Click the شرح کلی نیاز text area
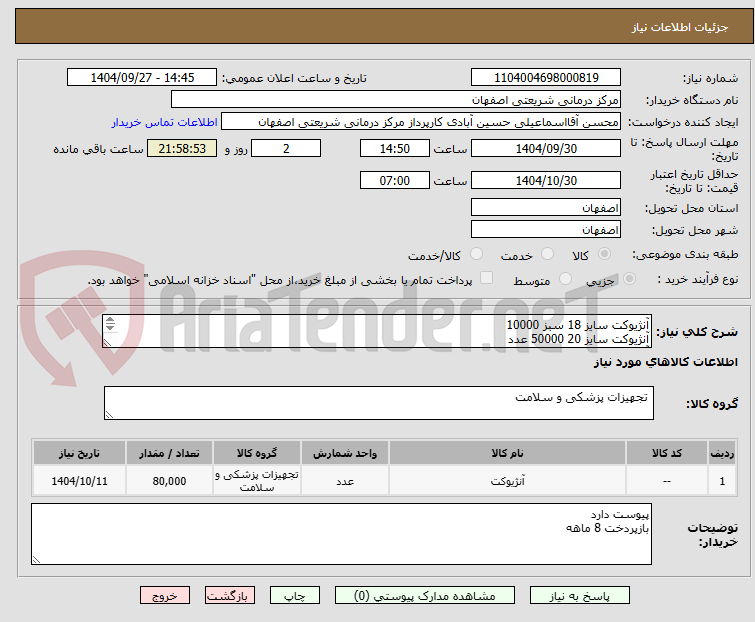 click(x=376, y=331)
